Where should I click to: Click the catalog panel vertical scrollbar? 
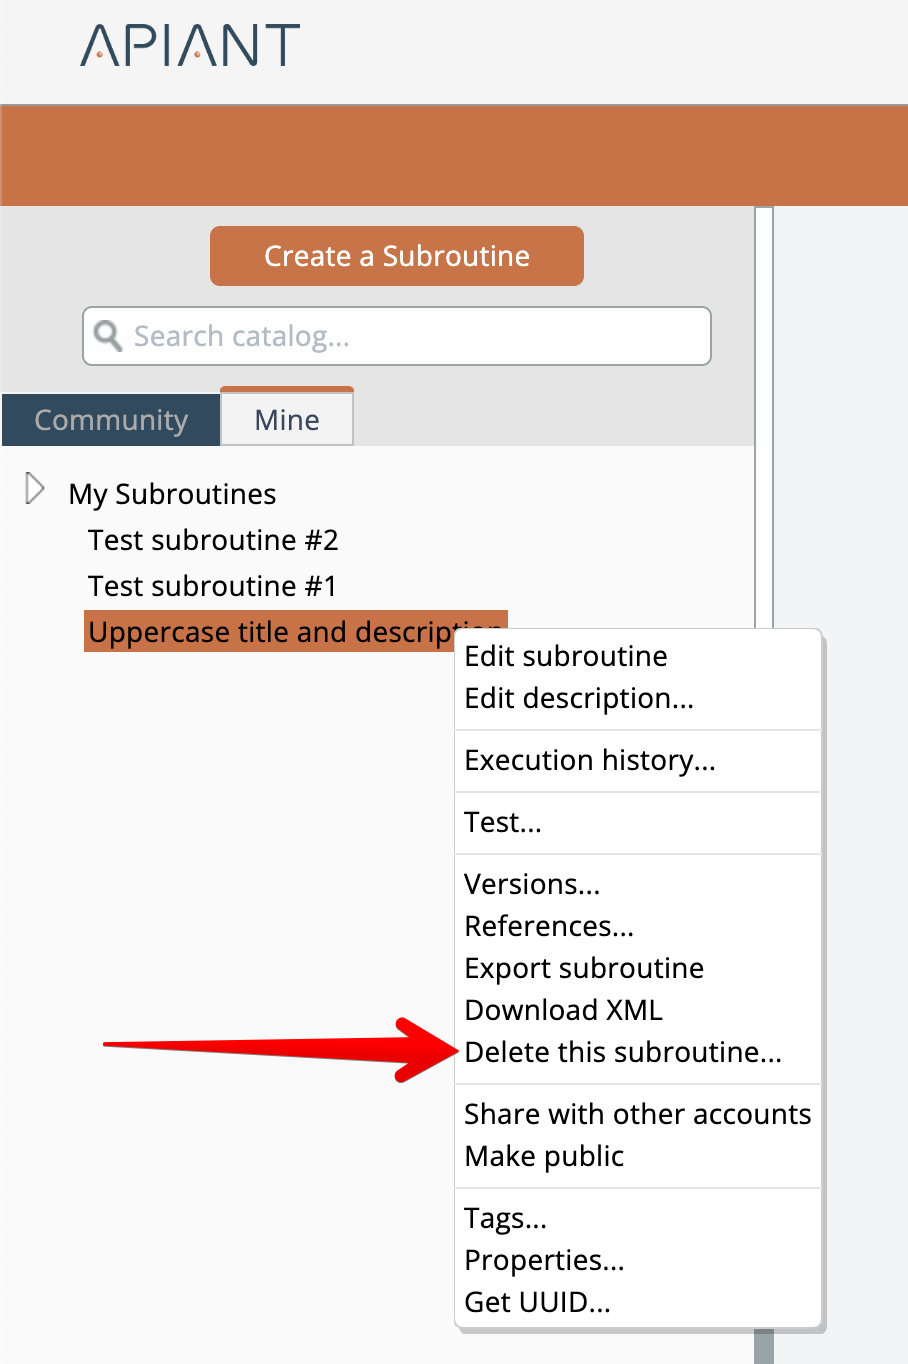[764, 420]
